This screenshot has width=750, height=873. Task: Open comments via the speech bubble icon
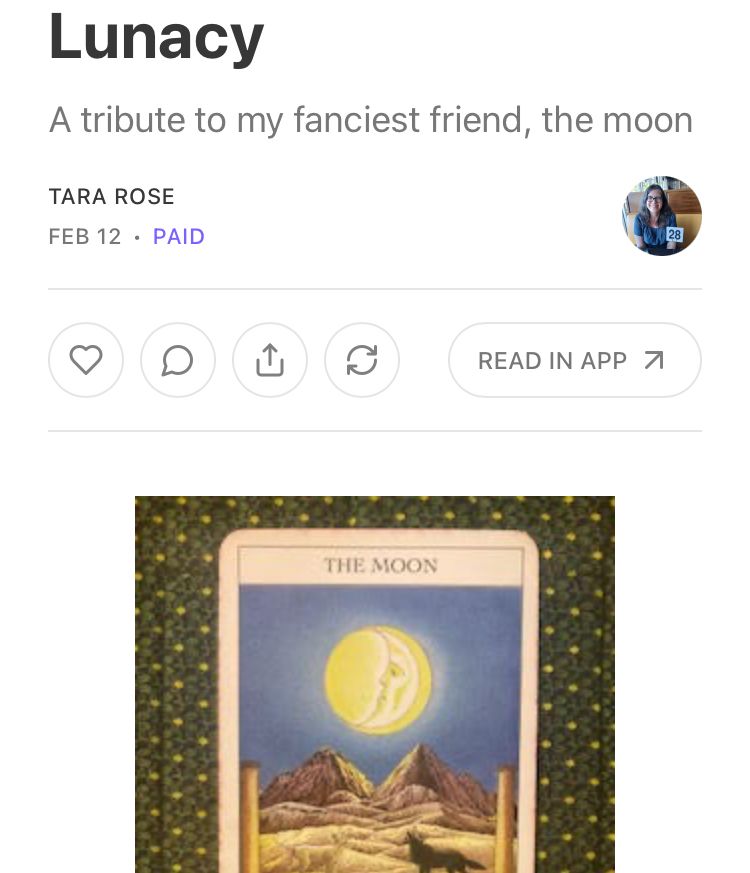pos(178,360)
